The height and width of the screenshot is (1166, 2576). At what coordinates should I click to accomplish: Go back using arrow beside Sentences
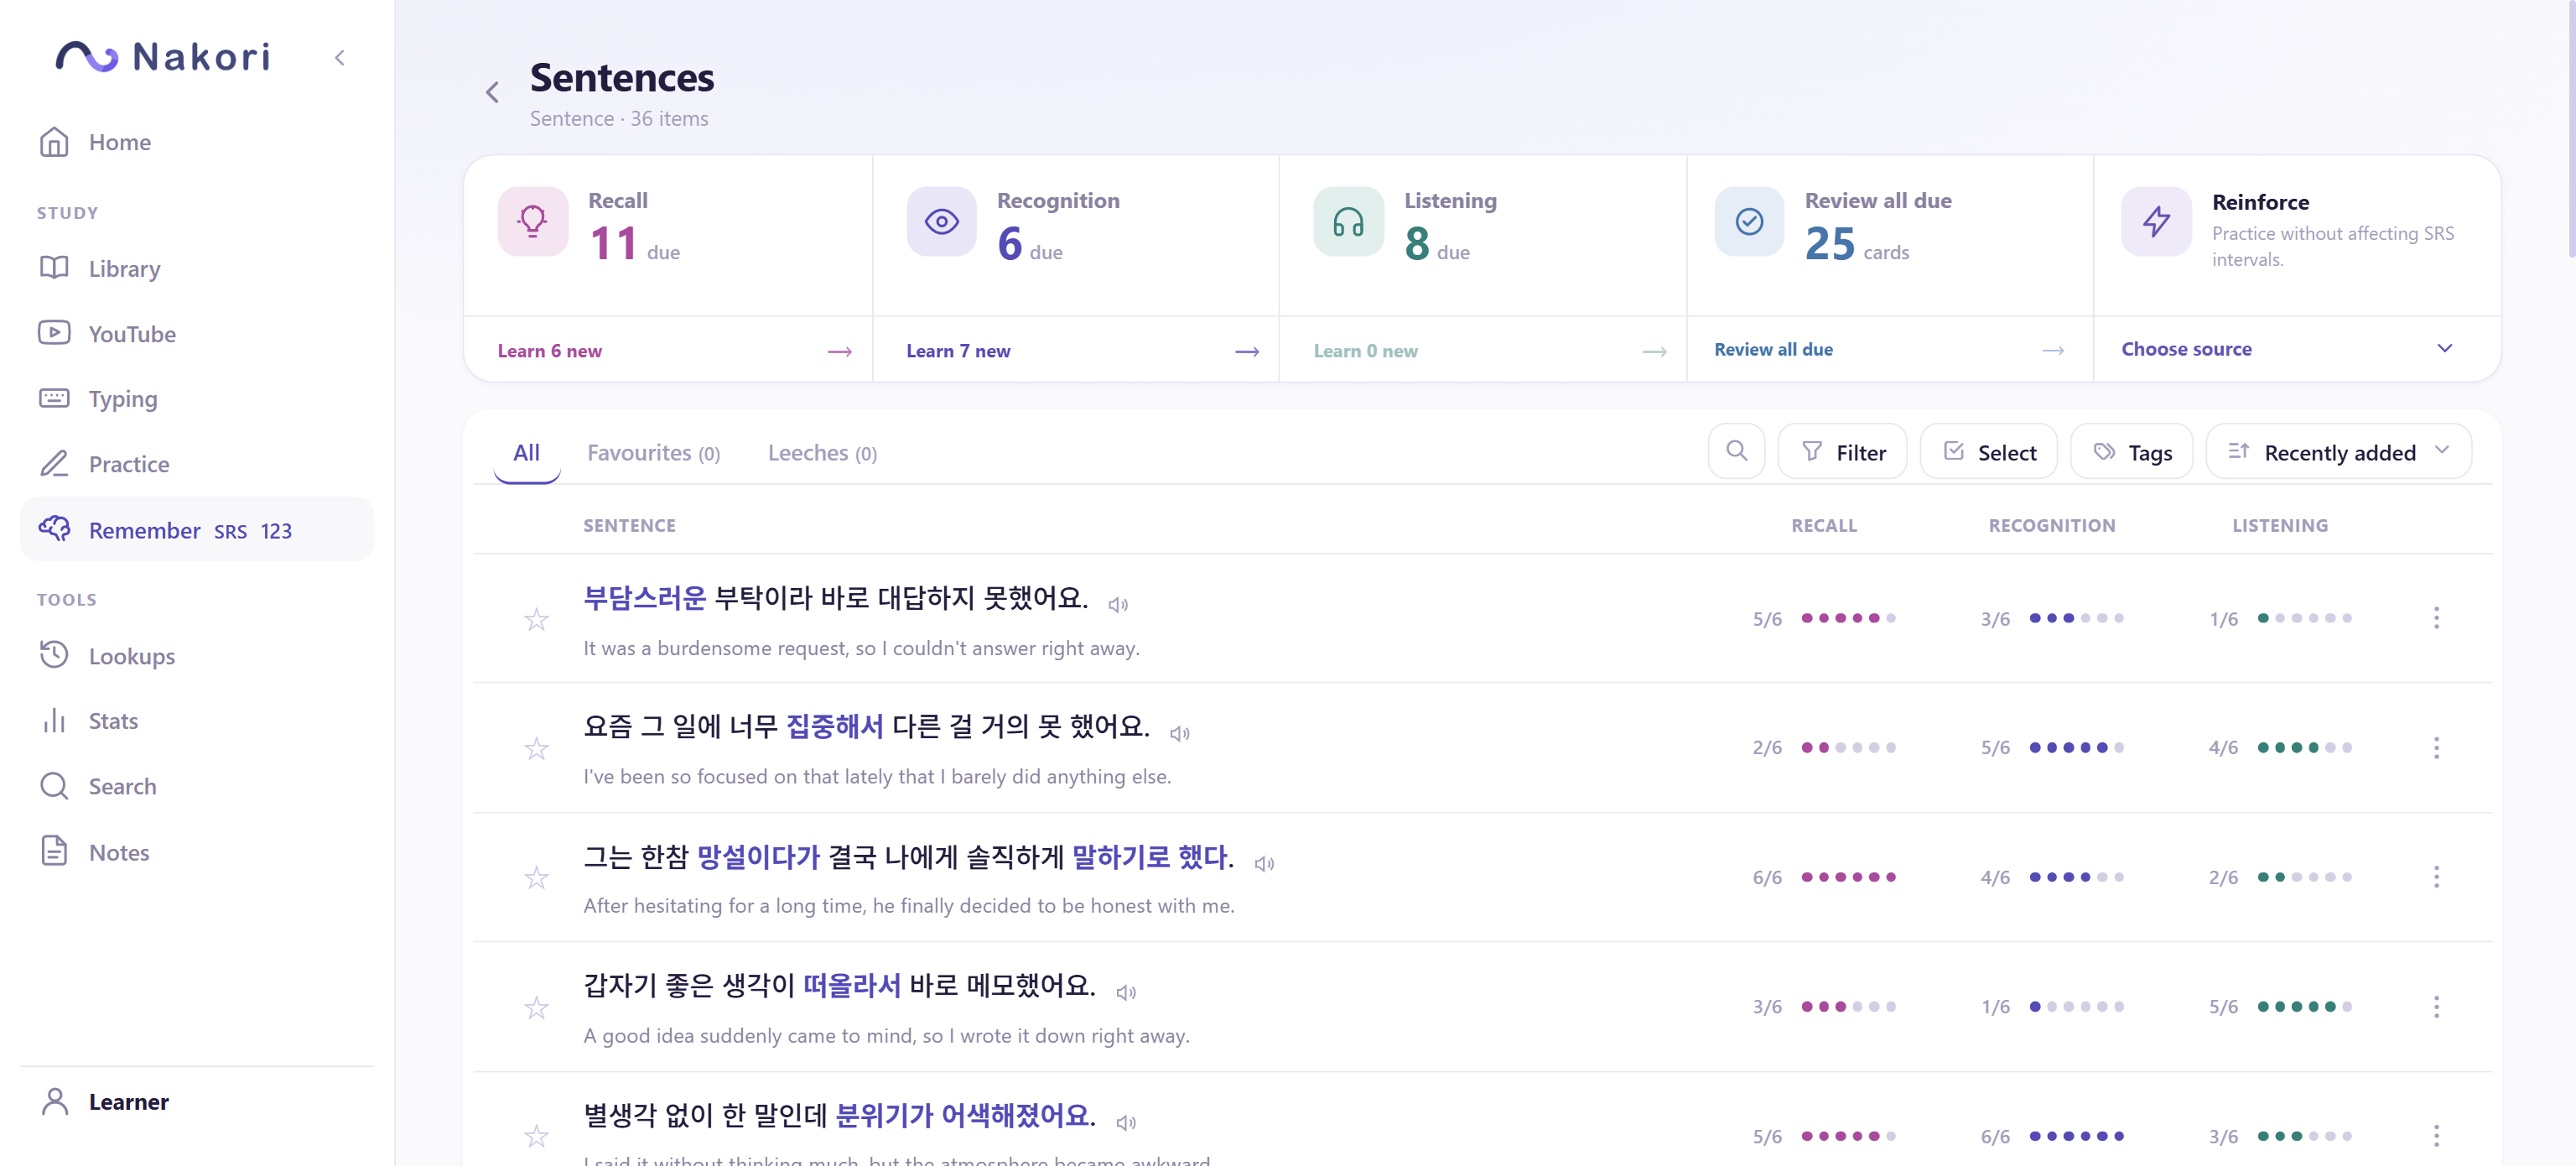pos(492,92)
